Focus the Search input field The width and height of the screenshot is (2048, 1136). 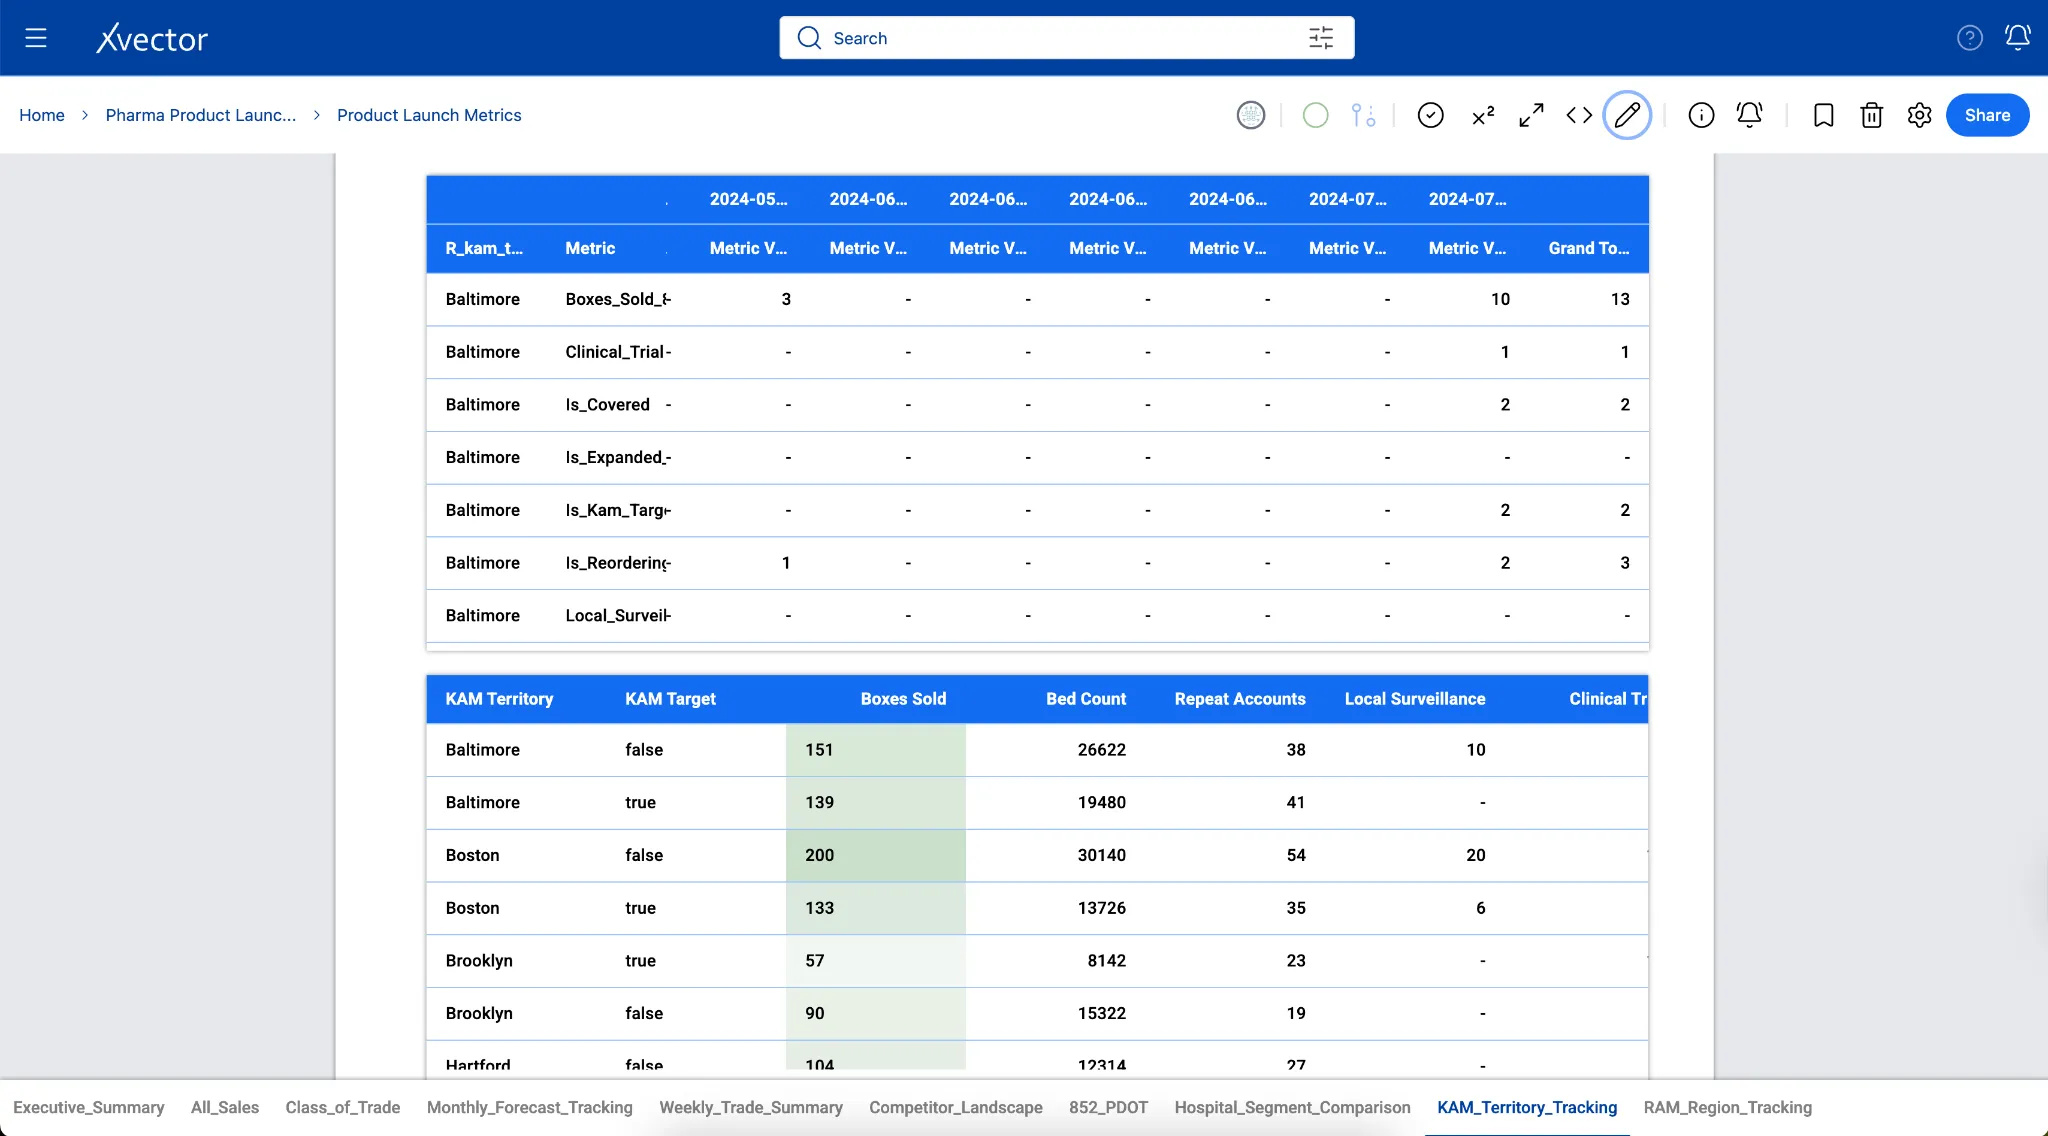1066,38
